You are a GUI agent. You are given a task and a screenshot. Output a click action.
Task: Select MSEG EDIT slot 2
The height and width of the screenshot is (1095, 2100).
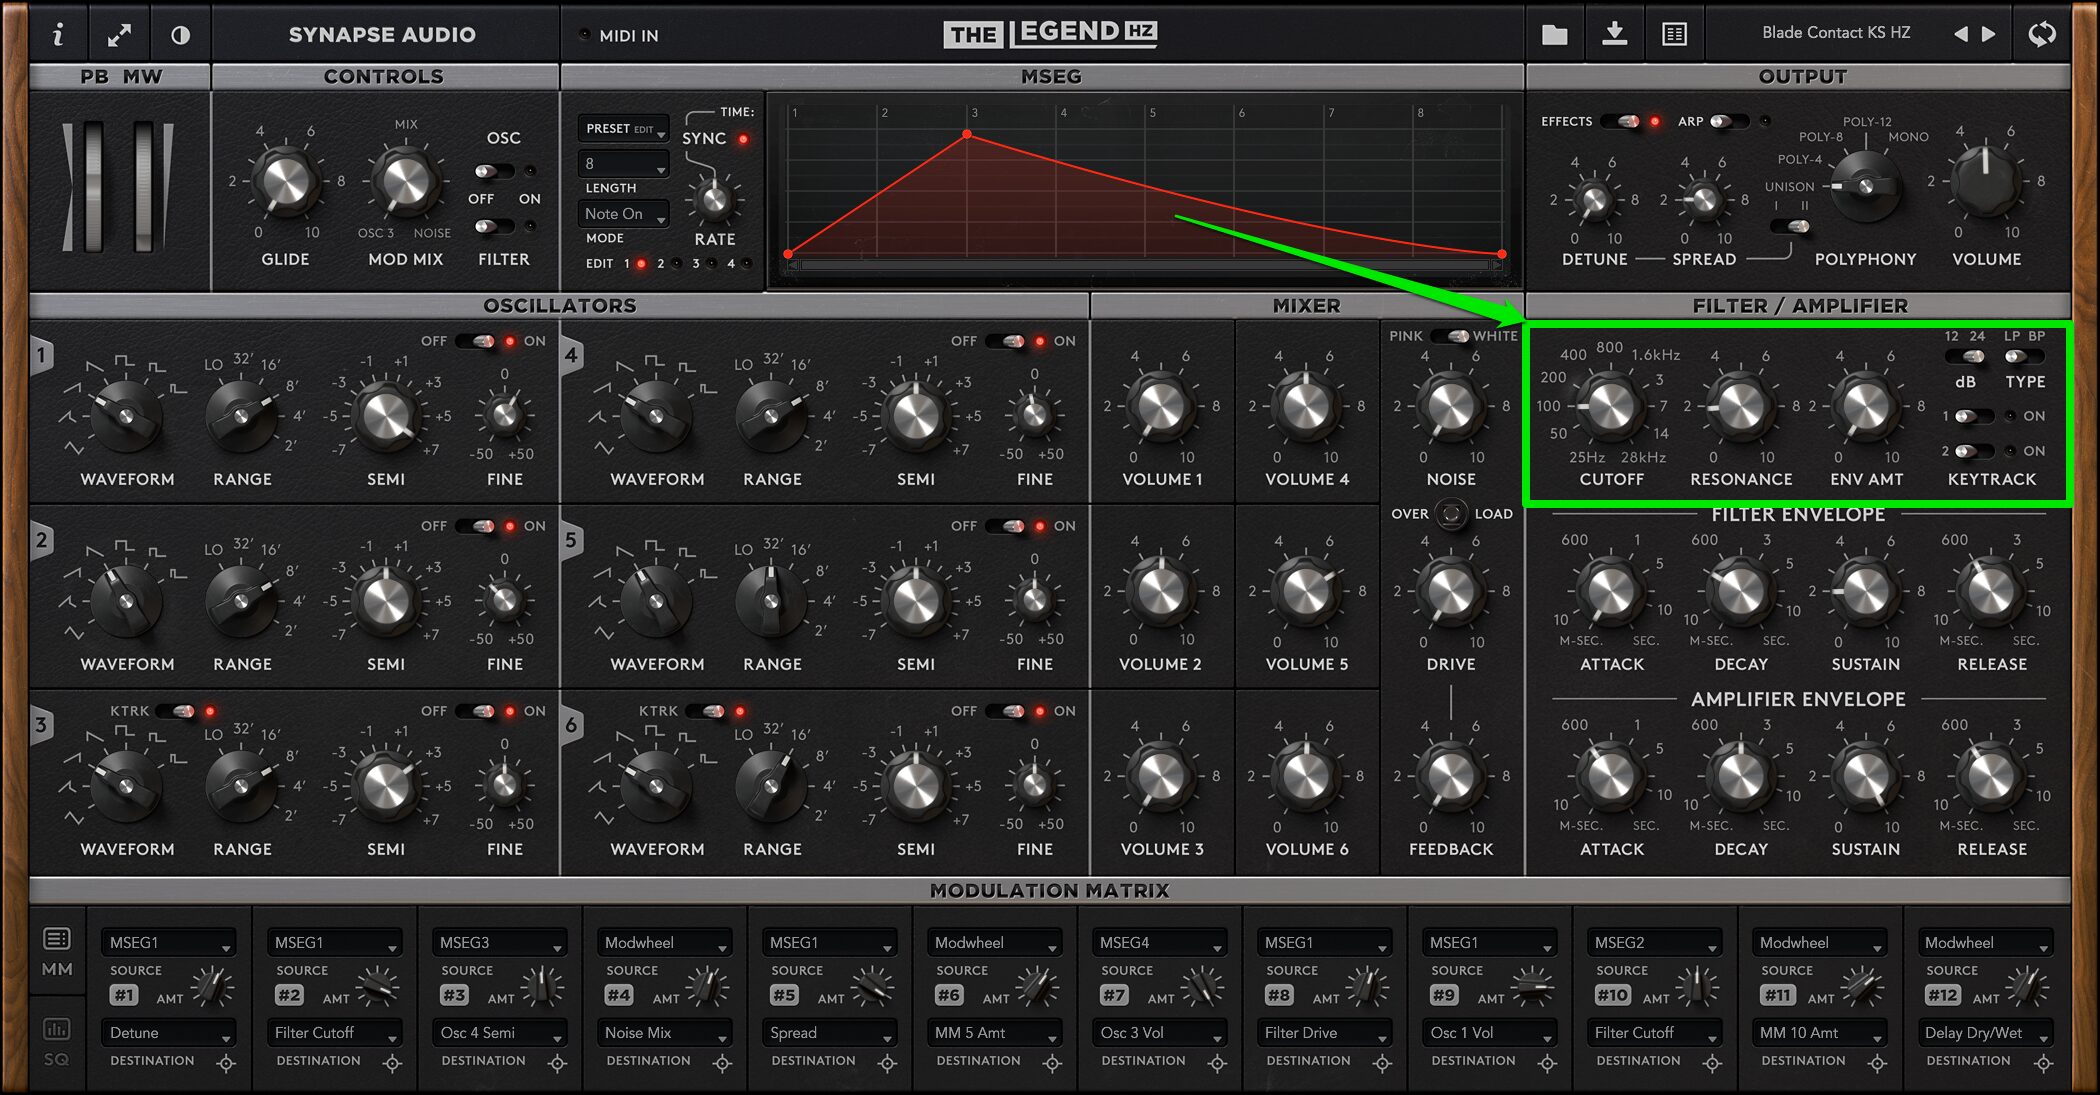(677, 264)
